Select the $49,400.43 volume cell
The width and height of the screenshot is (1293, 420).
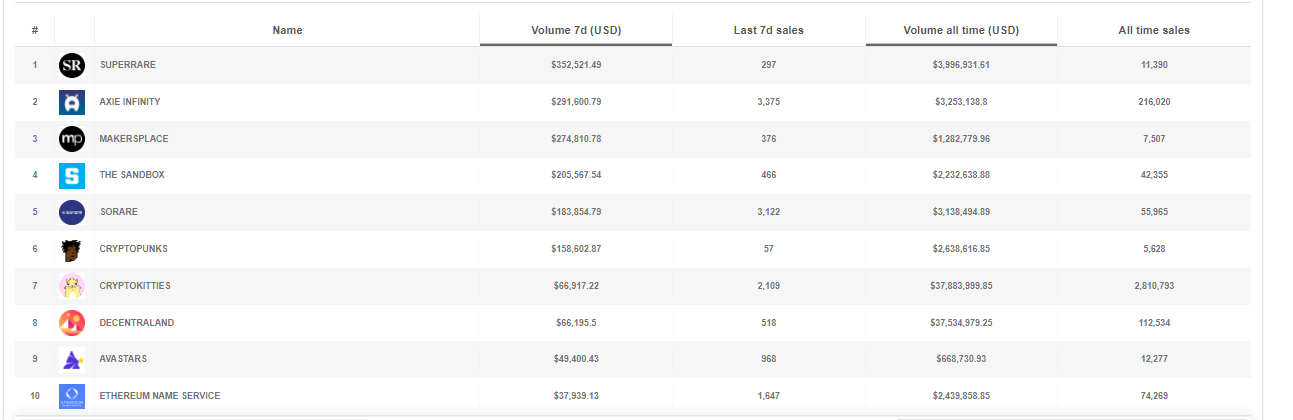576,359
